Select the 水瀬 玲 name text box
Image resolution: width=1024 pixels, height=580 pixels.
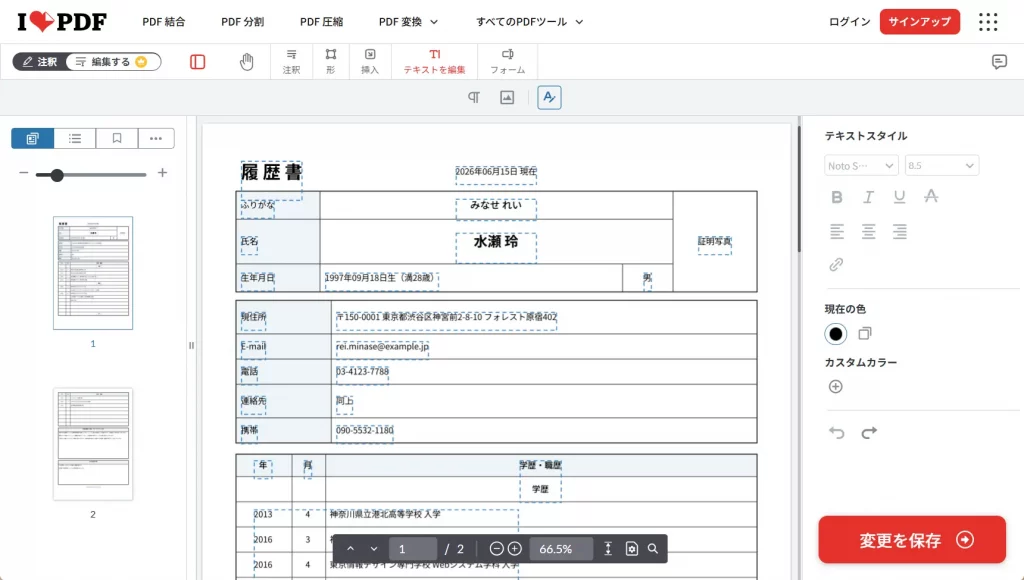coord(496,248)
